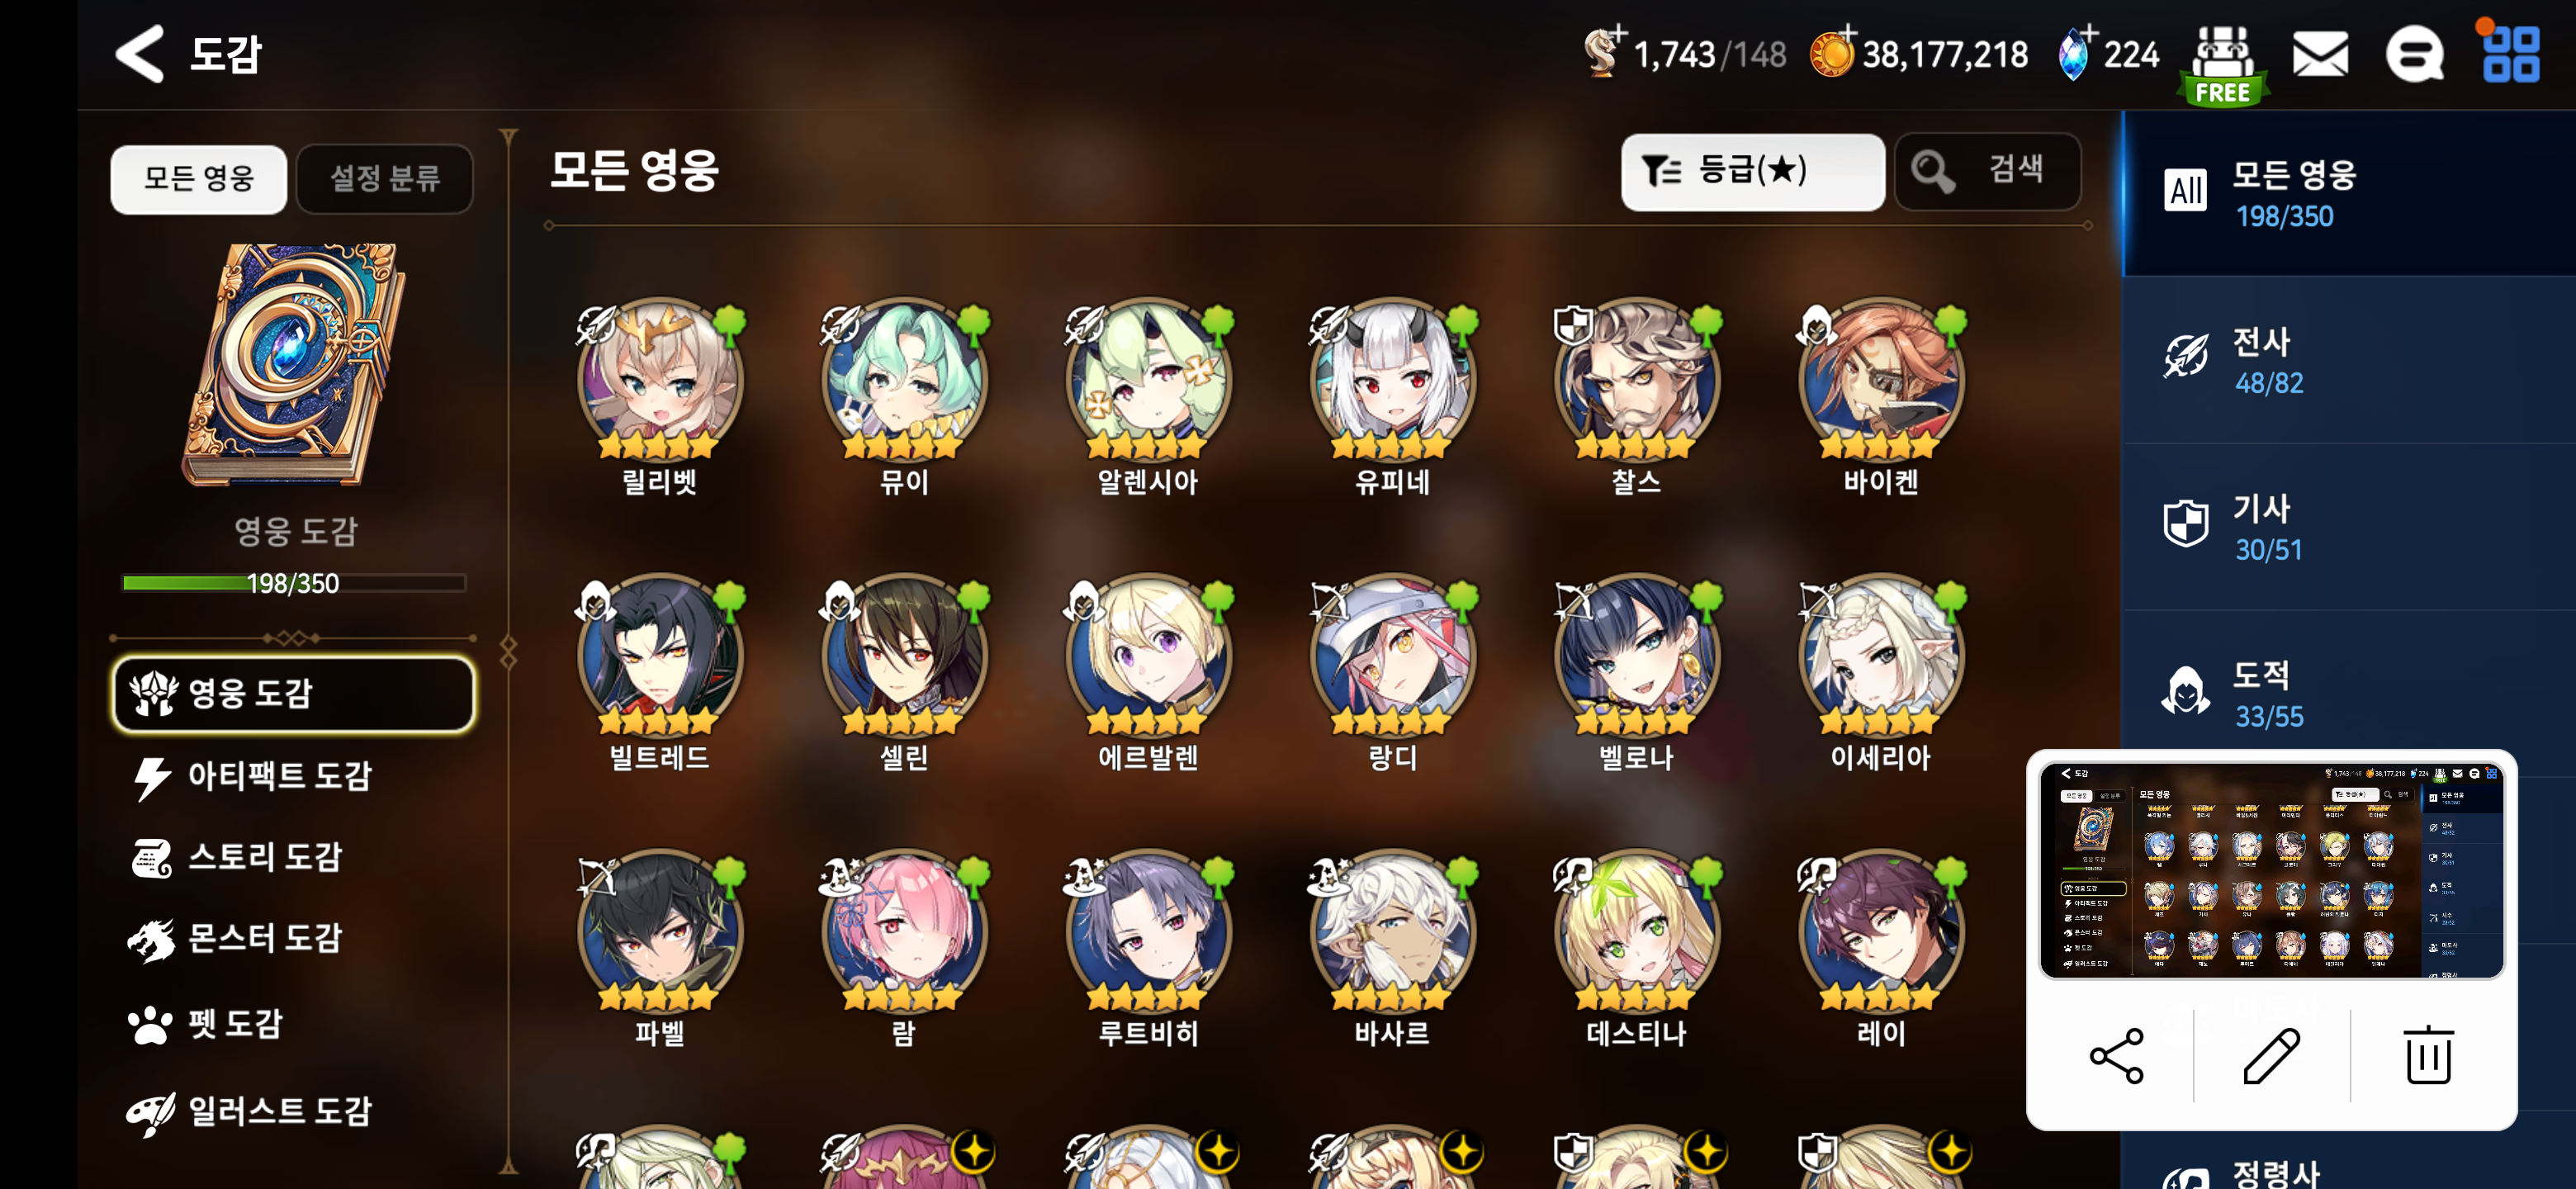The image size is (2576, 1189).
Task: Click the 검색 search field
Action: [x=1988, y=172]
